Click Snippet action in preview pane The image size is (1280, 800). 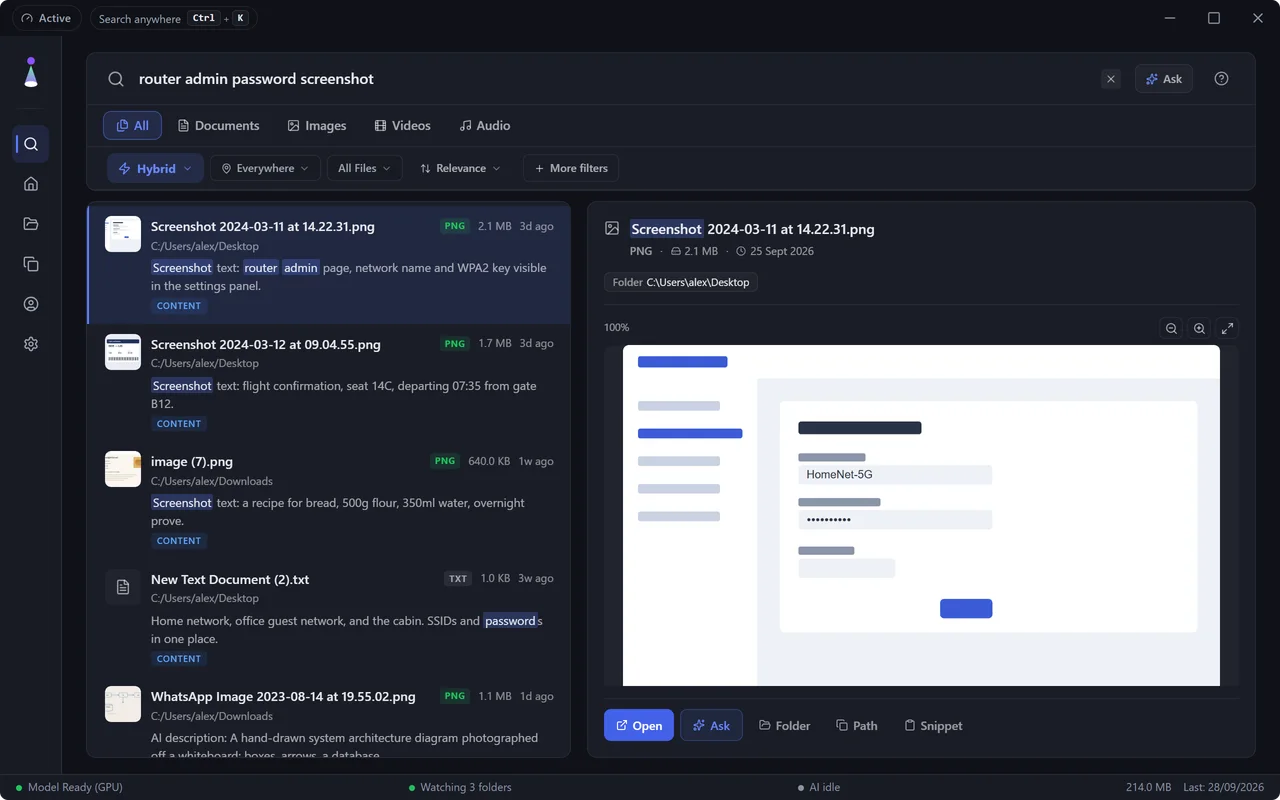tap(933, 725)
